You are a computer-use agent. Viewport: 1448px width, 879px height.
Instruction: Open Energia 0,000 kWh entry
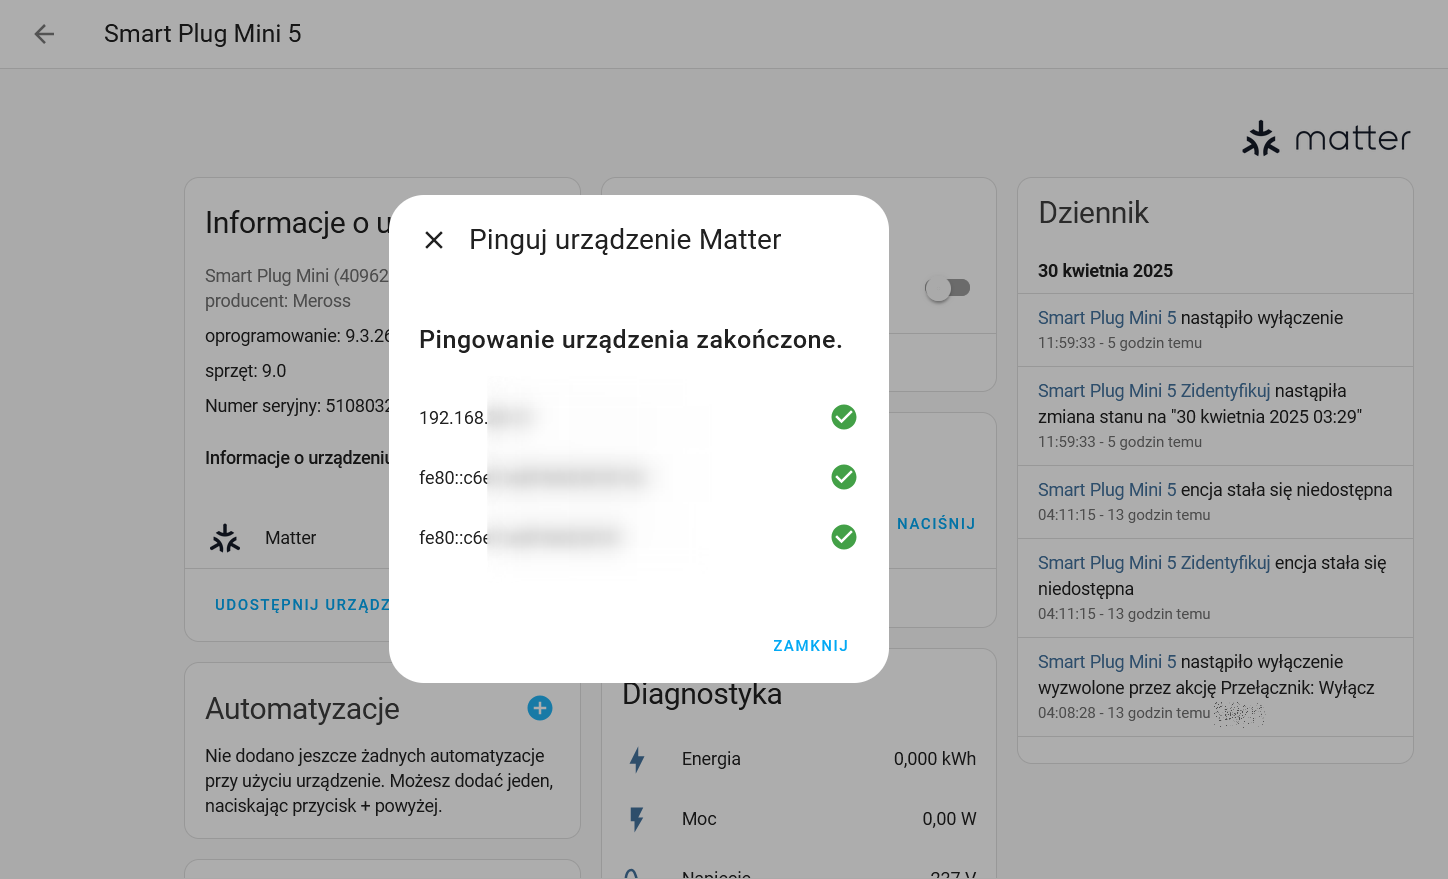pyautogui.click(x=799, y=759)
